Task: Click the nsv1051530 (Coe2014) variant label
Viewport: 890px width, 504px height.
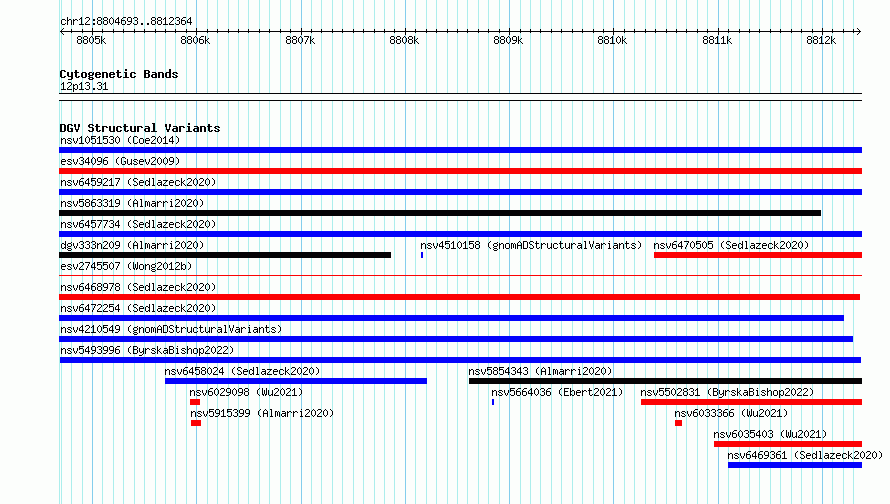Action: pos(120,140)
